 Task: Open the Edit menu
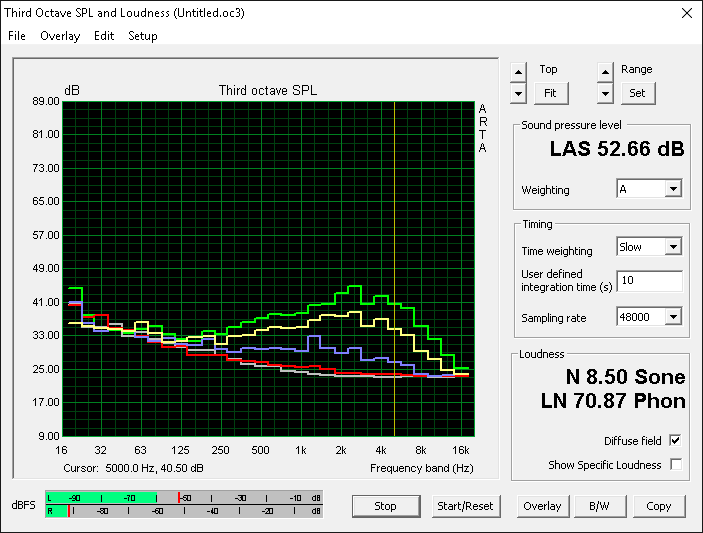104,36
